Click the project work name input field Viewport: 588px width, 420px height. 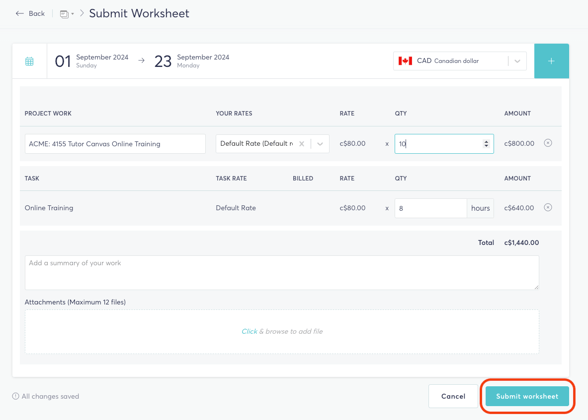click(x=115, y=144)
